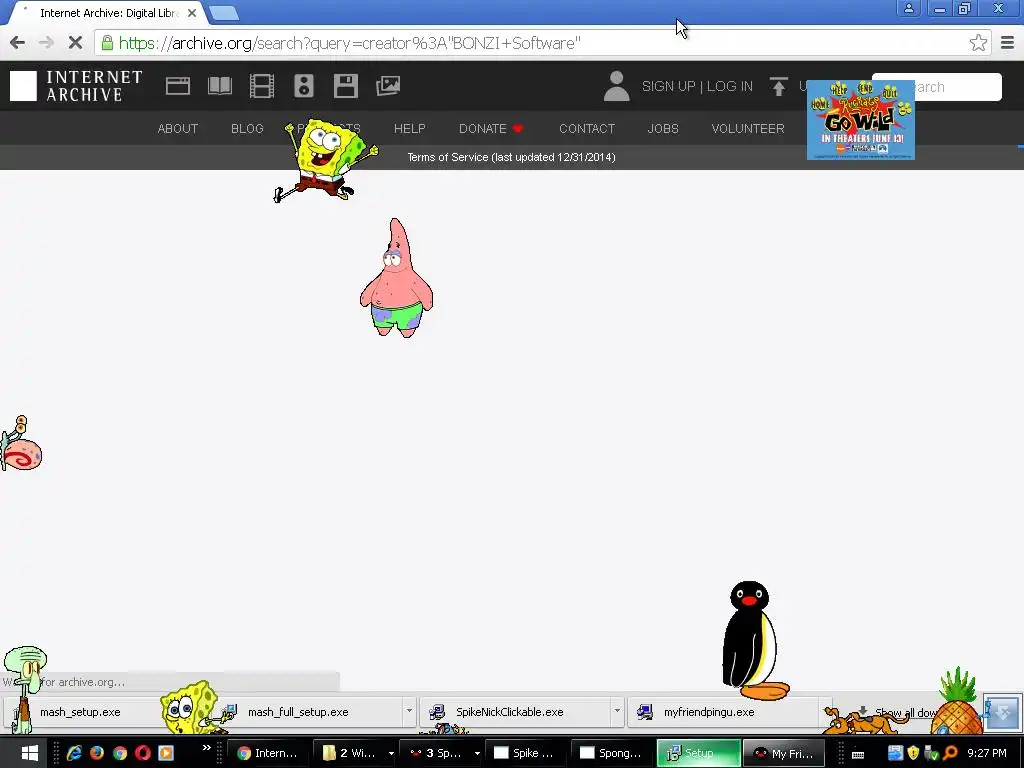Click the green padlock security icon
The image size is (1024, 768).
coord(107,43)
